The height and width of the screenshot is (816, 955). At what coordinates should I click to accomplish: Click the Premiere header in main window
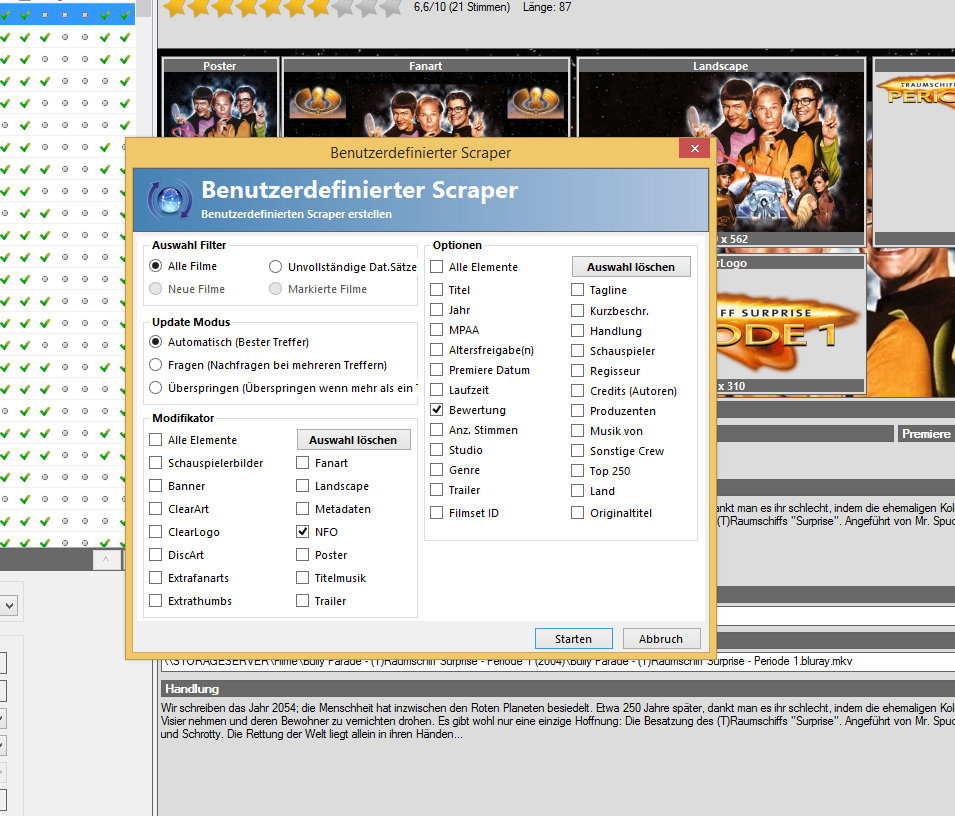[926, 434]
